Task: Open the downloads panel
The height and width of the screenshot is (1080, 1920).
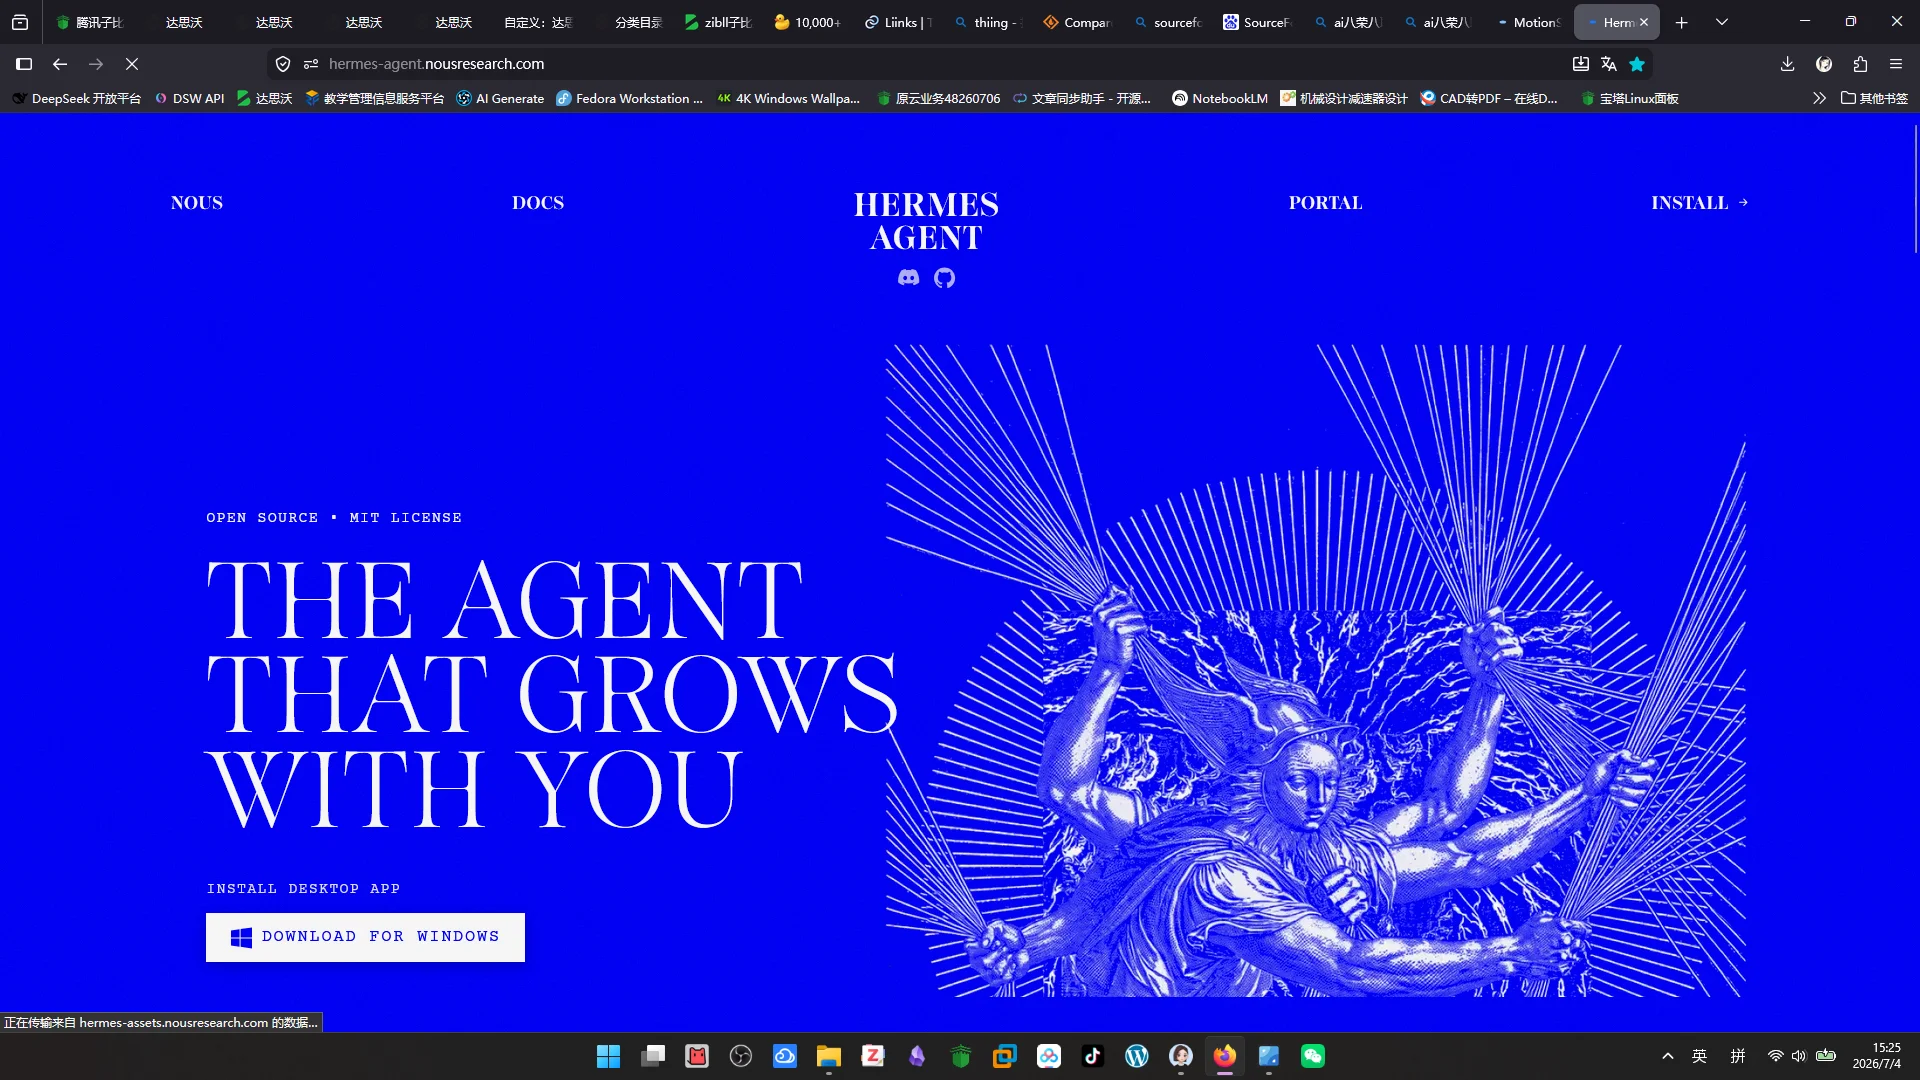Action: [x=1788, y=64]
